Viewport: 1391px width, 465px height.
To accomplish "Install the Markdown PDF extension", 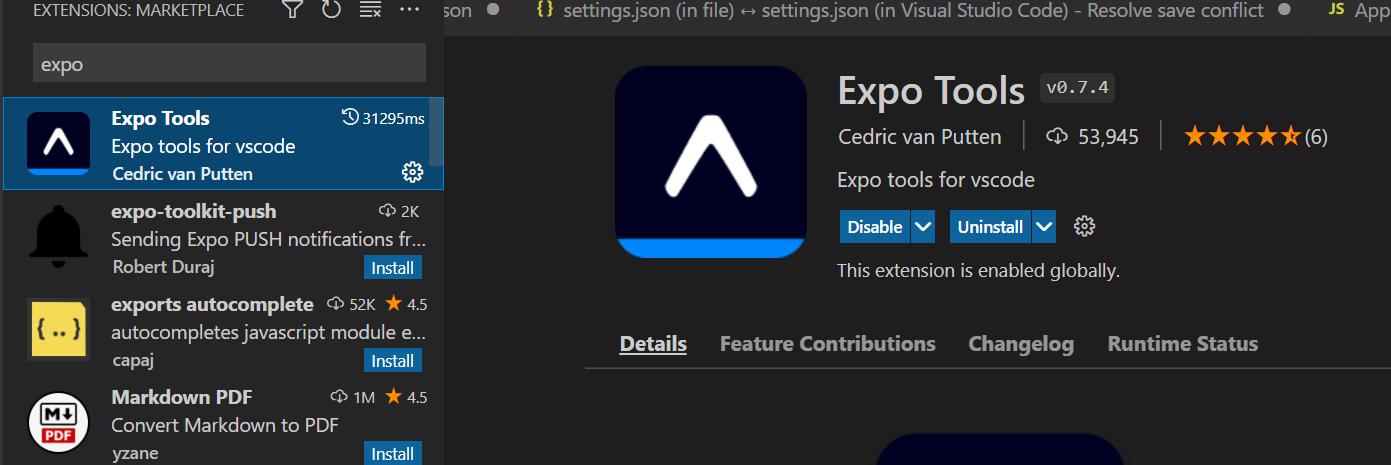I will pos(393,454).
